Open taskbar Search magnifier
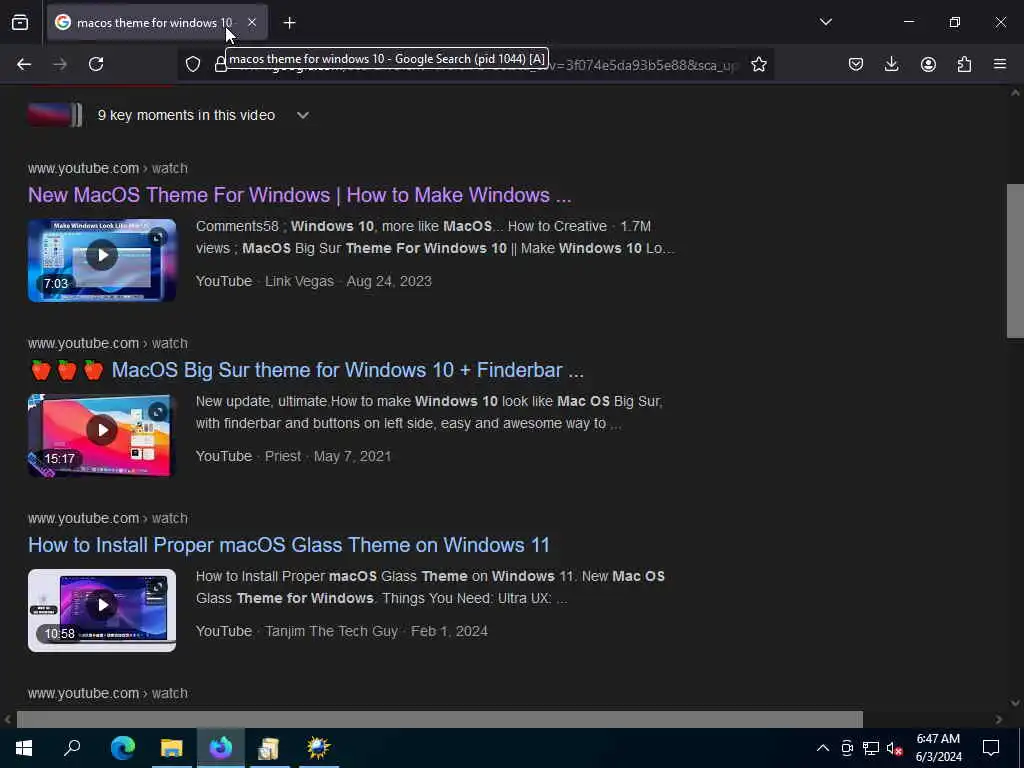This screenshot has height=768, width=1024. click(x=72, y=748)
